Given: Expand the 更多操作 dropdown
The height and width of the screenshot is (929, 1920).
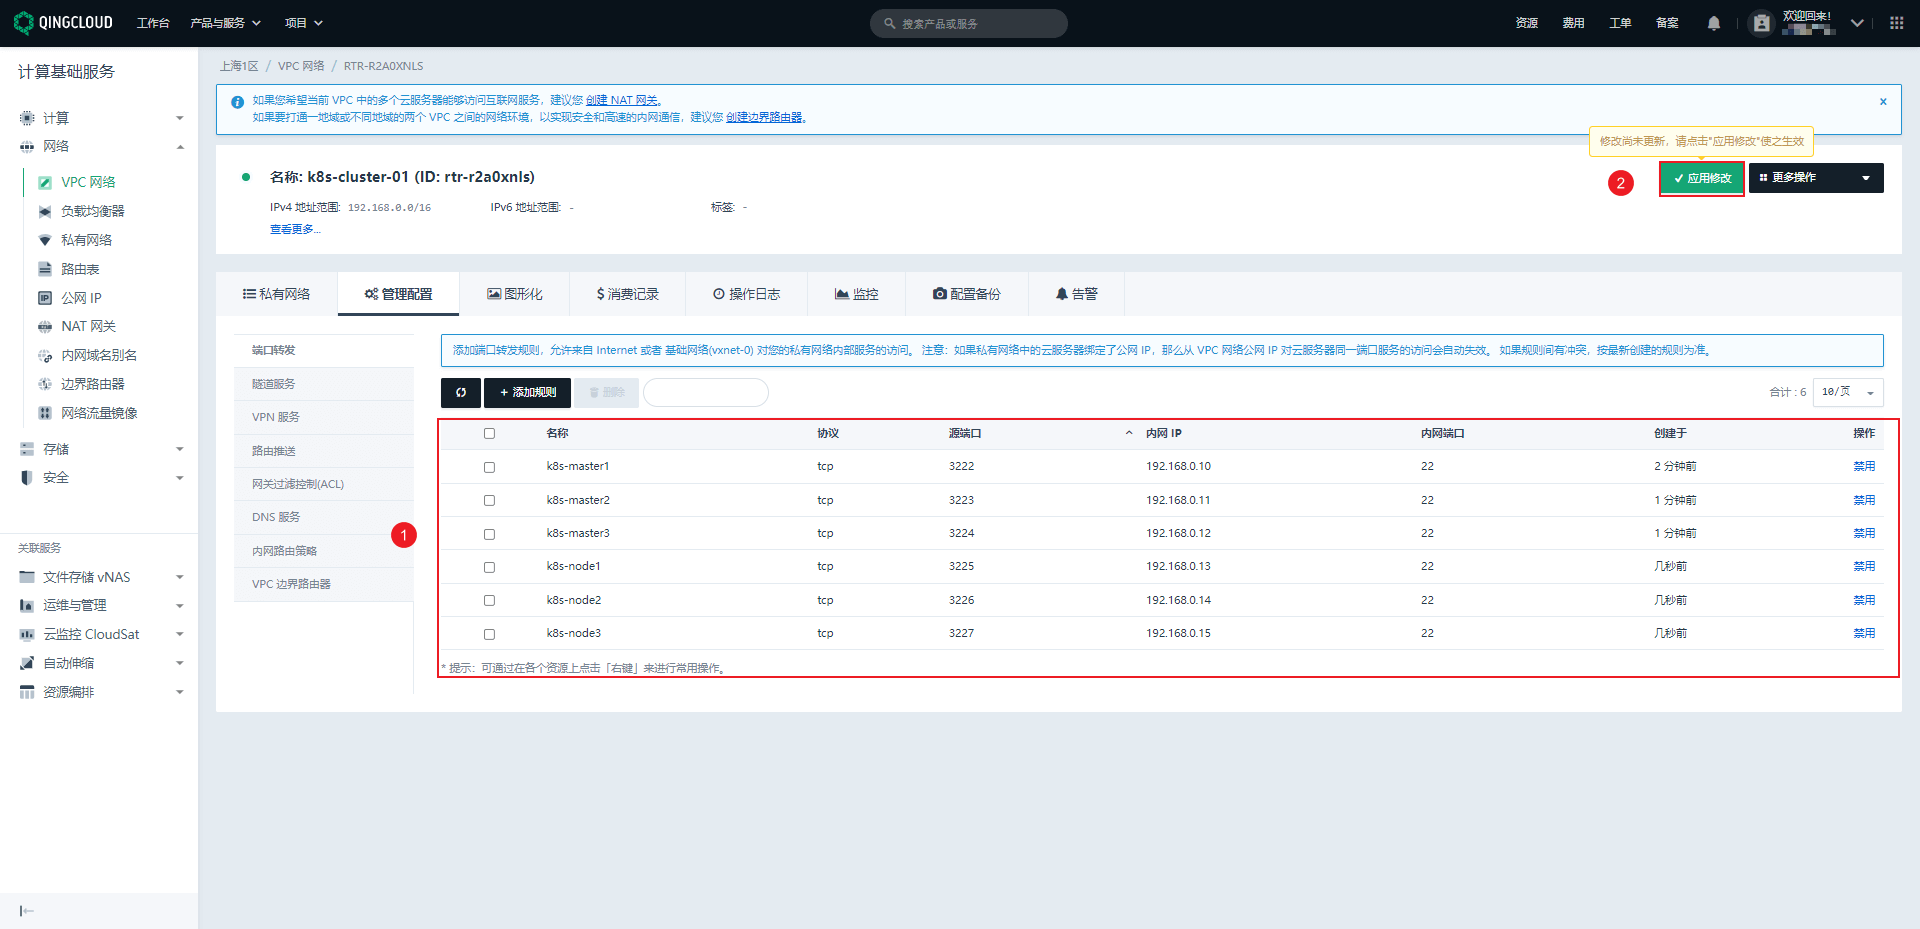Looking at the screenshot, I should click(x=1816, y=178).
